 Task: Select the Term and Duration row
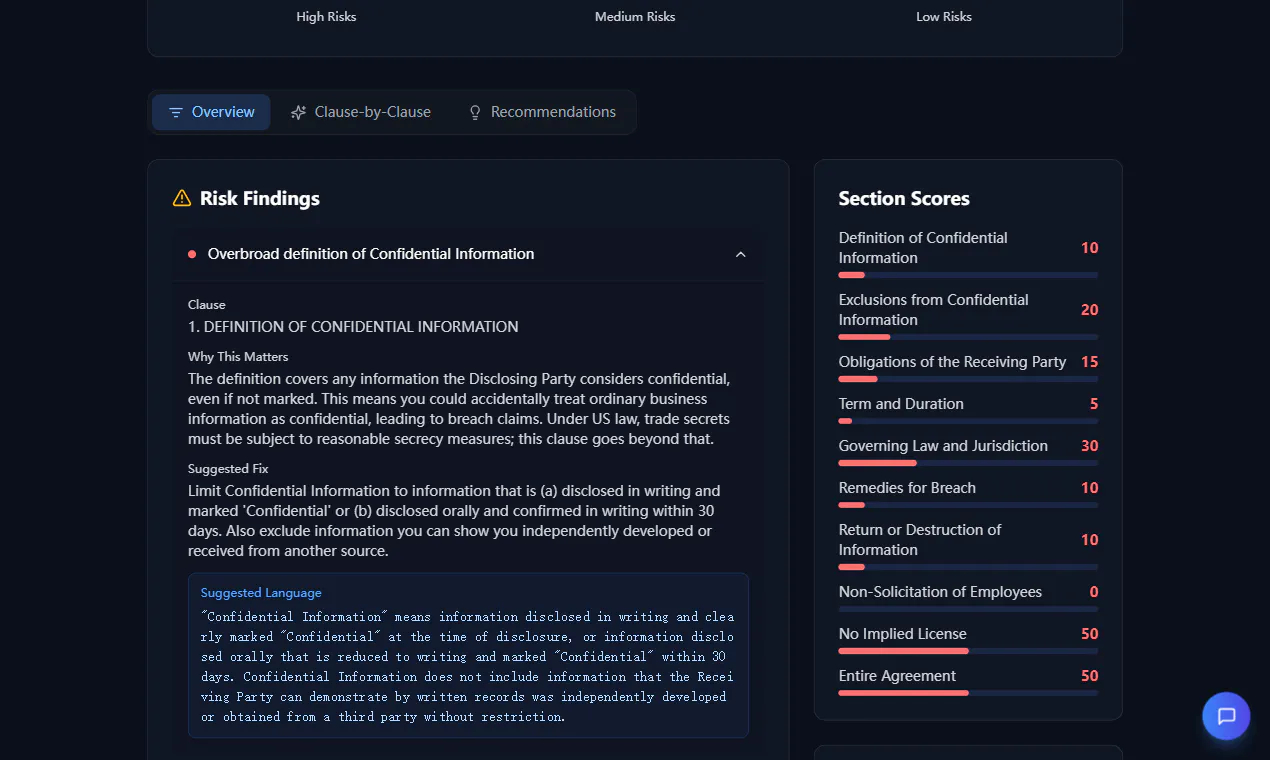coord(968,409)
